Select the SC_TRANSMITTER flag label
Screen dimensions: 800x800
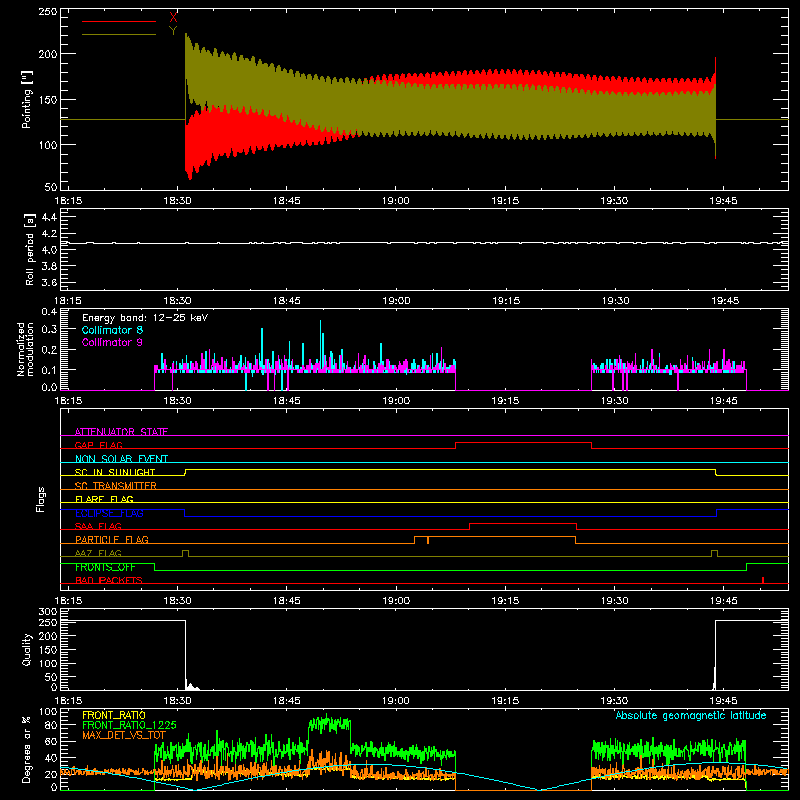pos(116,486)
